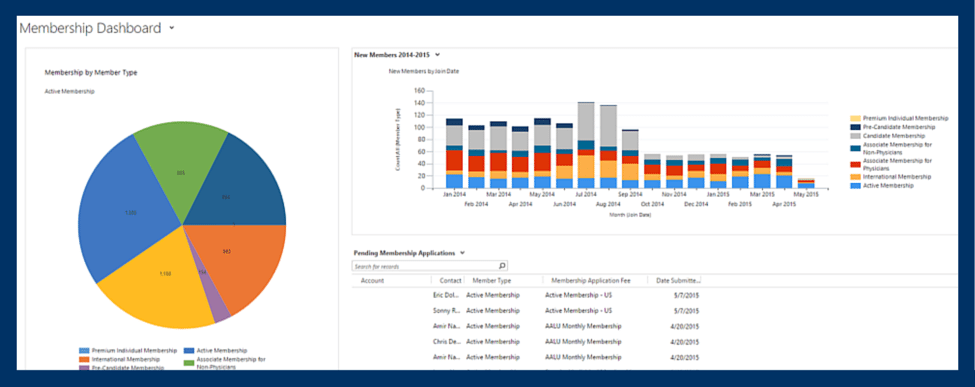975x387 pixels.
Task: Expand the New Members 2014-2015 view dropdown
Action: (438, 55)
